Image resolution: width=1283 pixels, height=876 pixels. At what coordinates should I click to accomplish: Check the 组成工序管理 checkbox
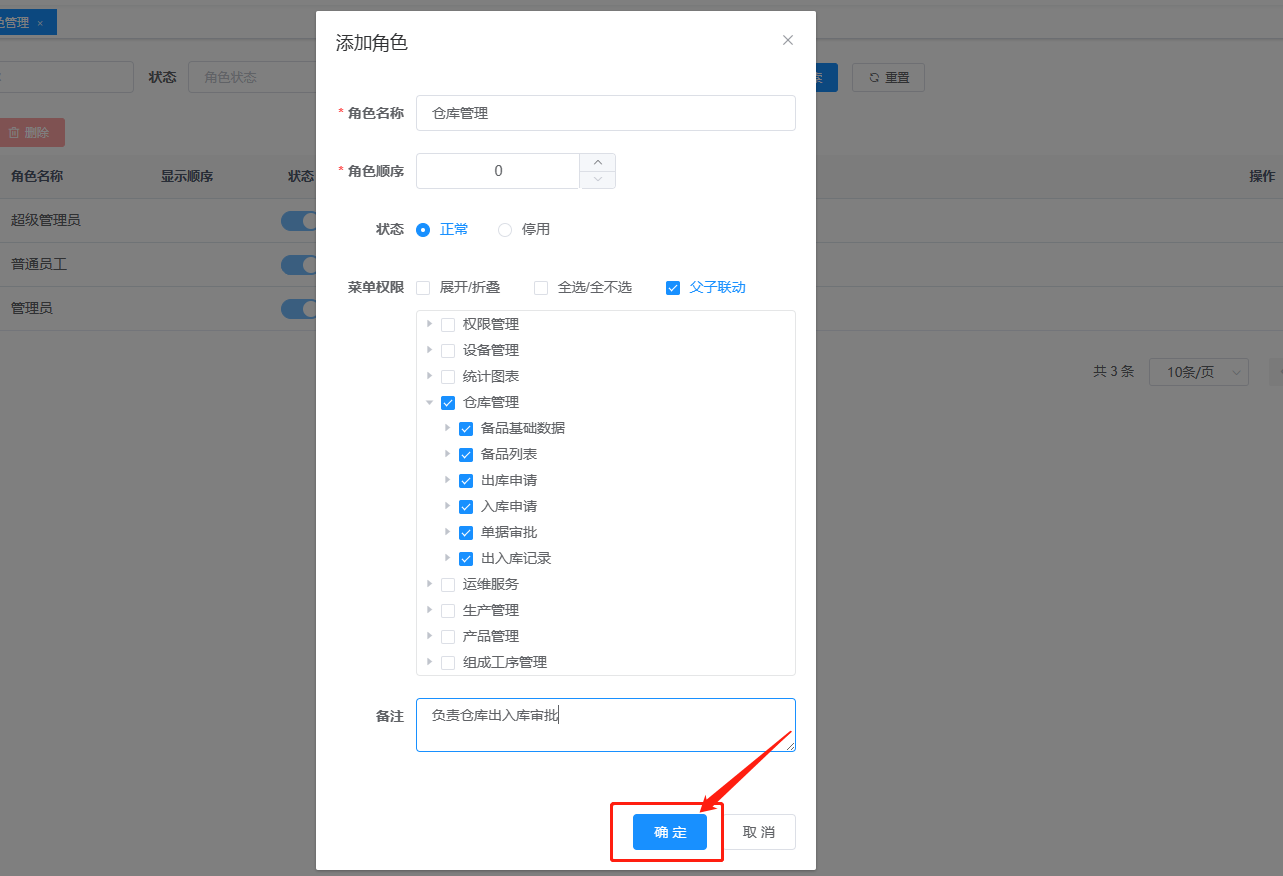pos(448,663)
